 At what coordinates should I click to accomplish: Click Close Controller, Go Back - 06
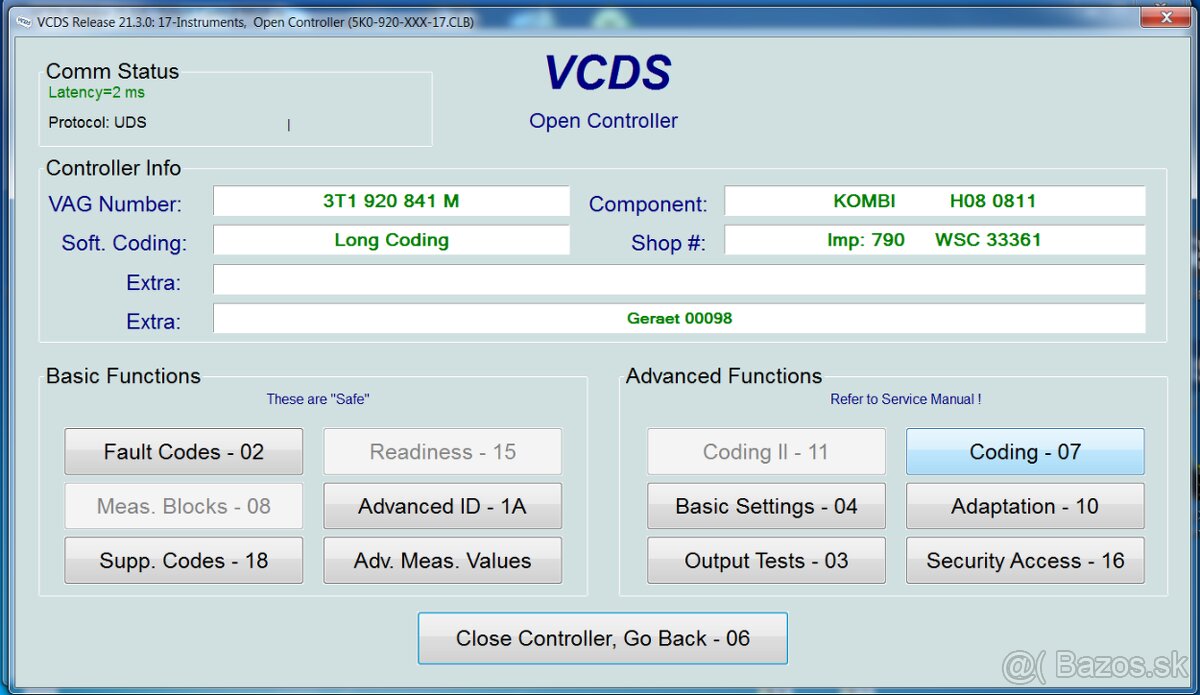point(603,638)
